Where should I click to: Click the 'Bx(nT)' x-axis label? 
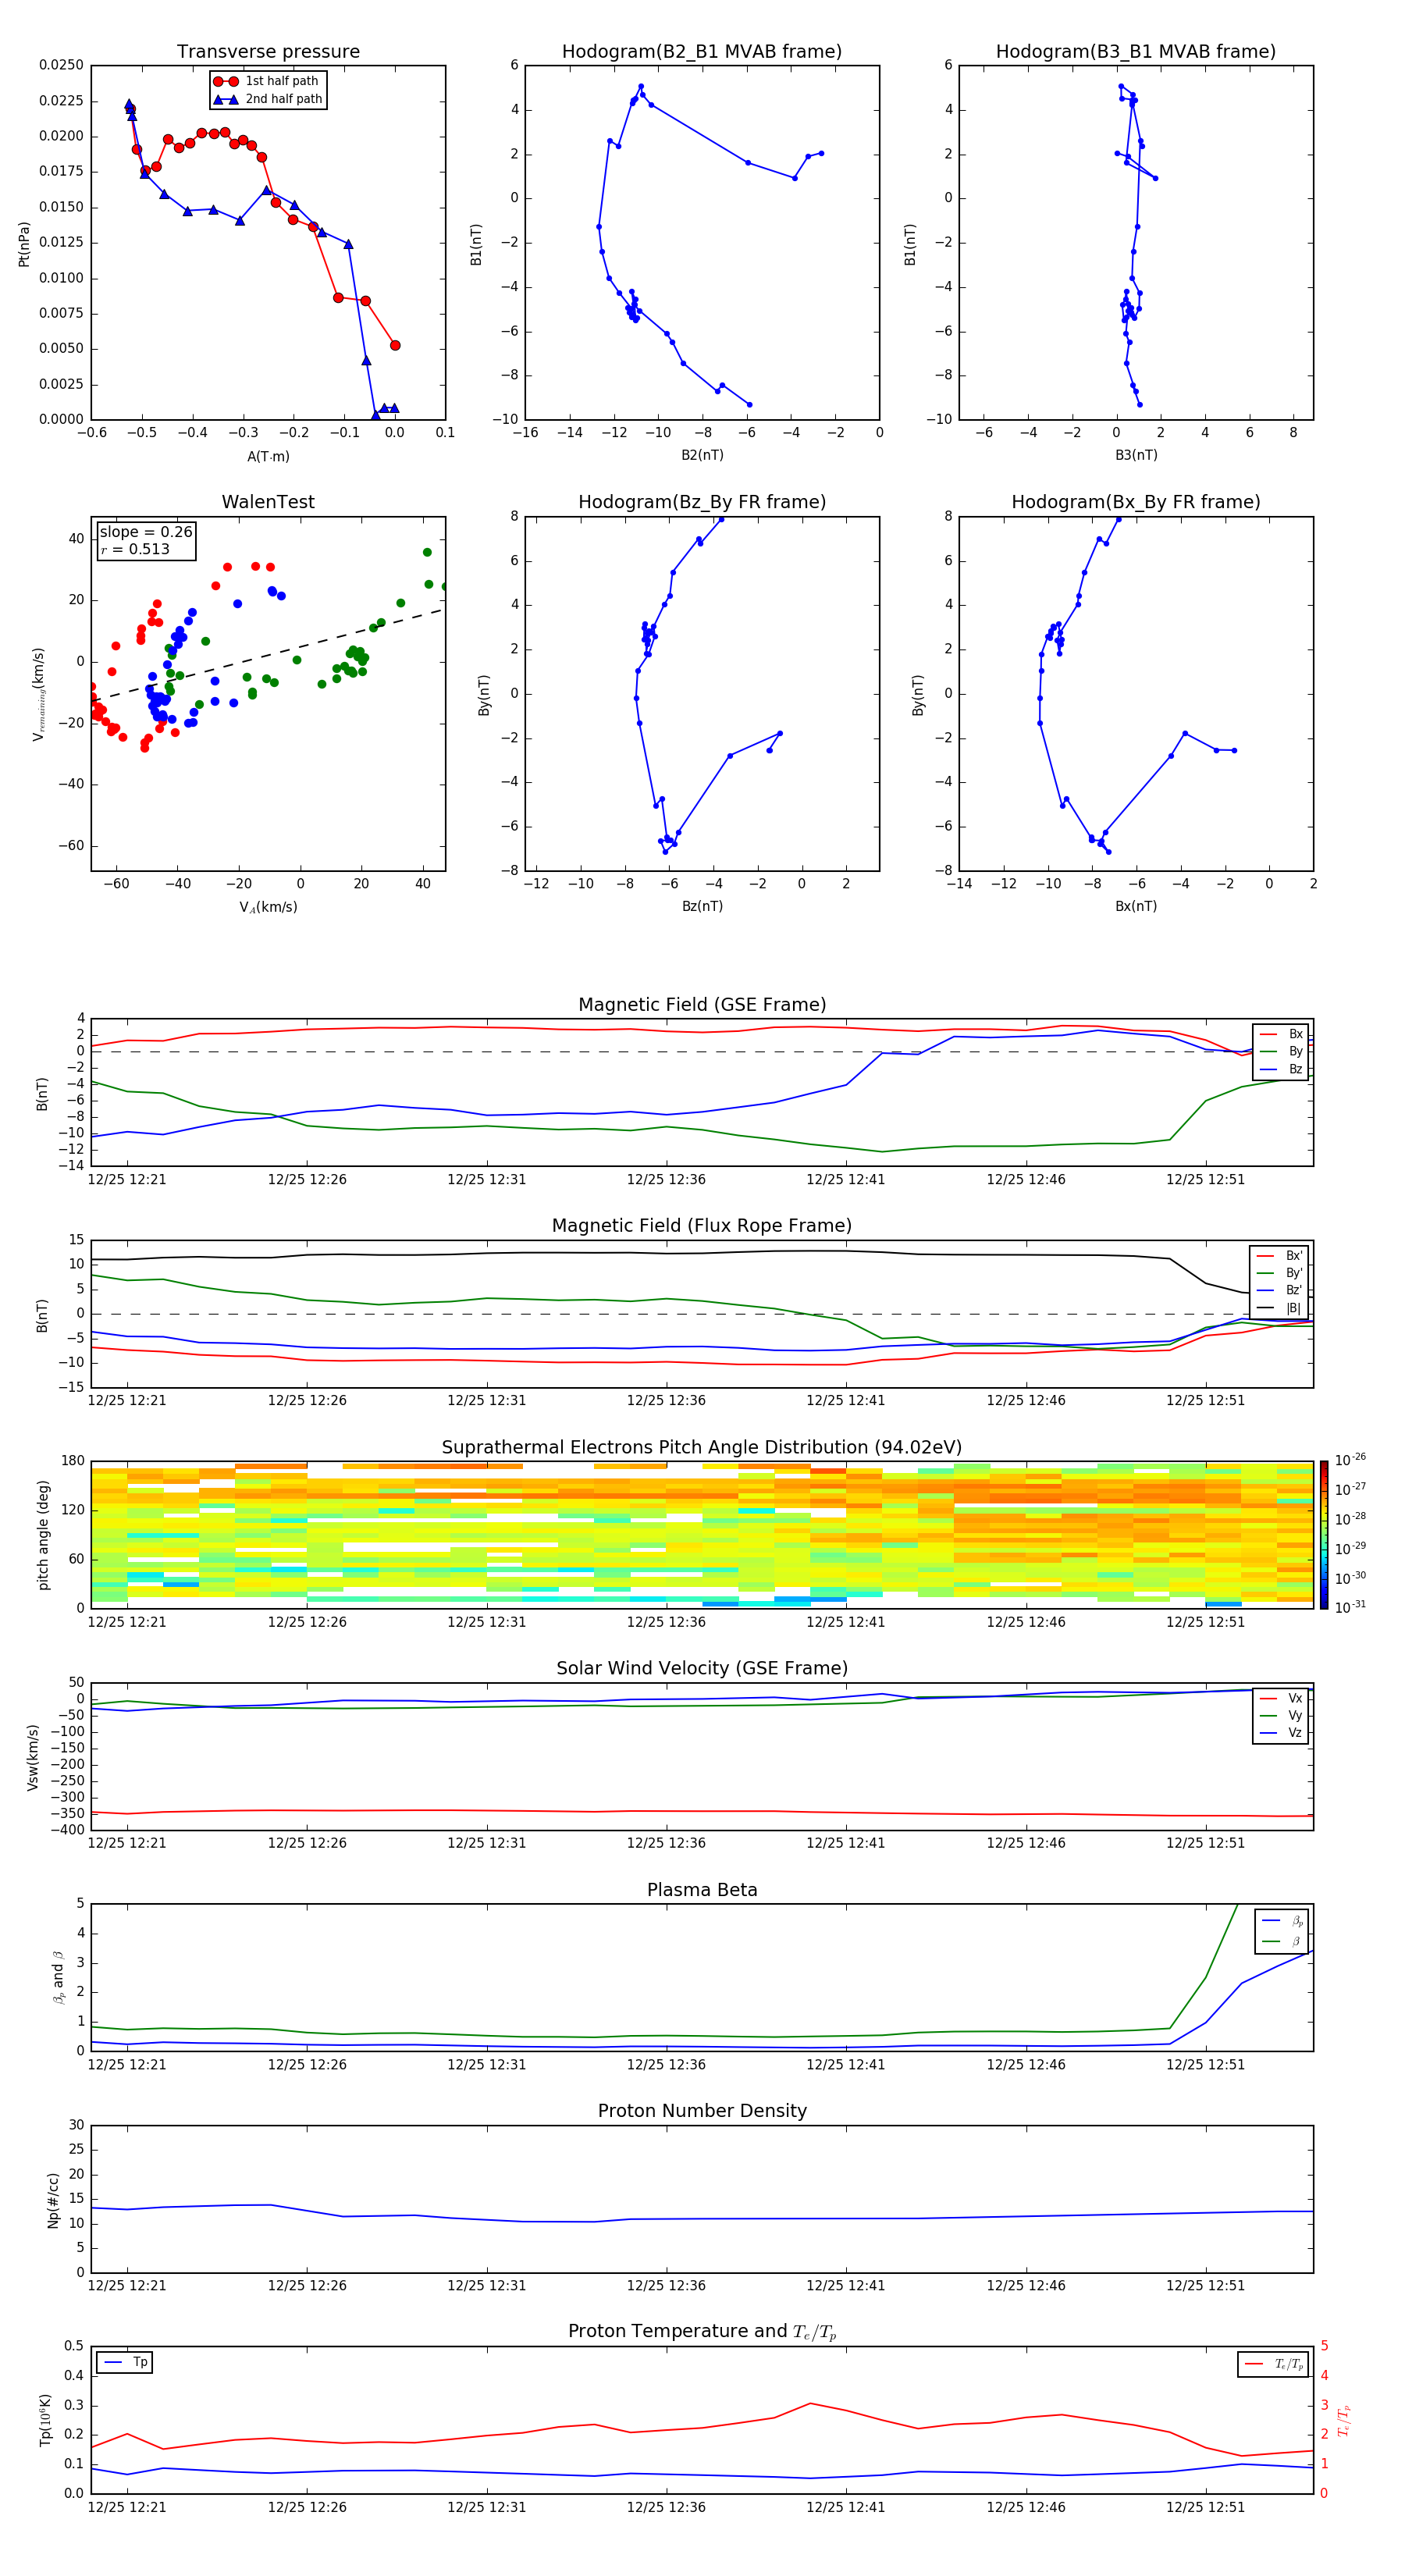[x=1136, y=906]
